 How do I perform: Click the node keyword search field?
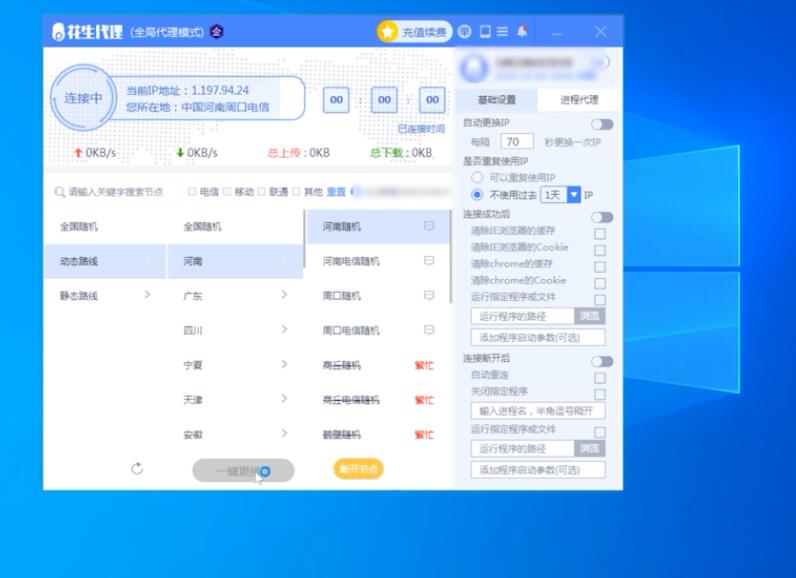(x=116, y=192)
